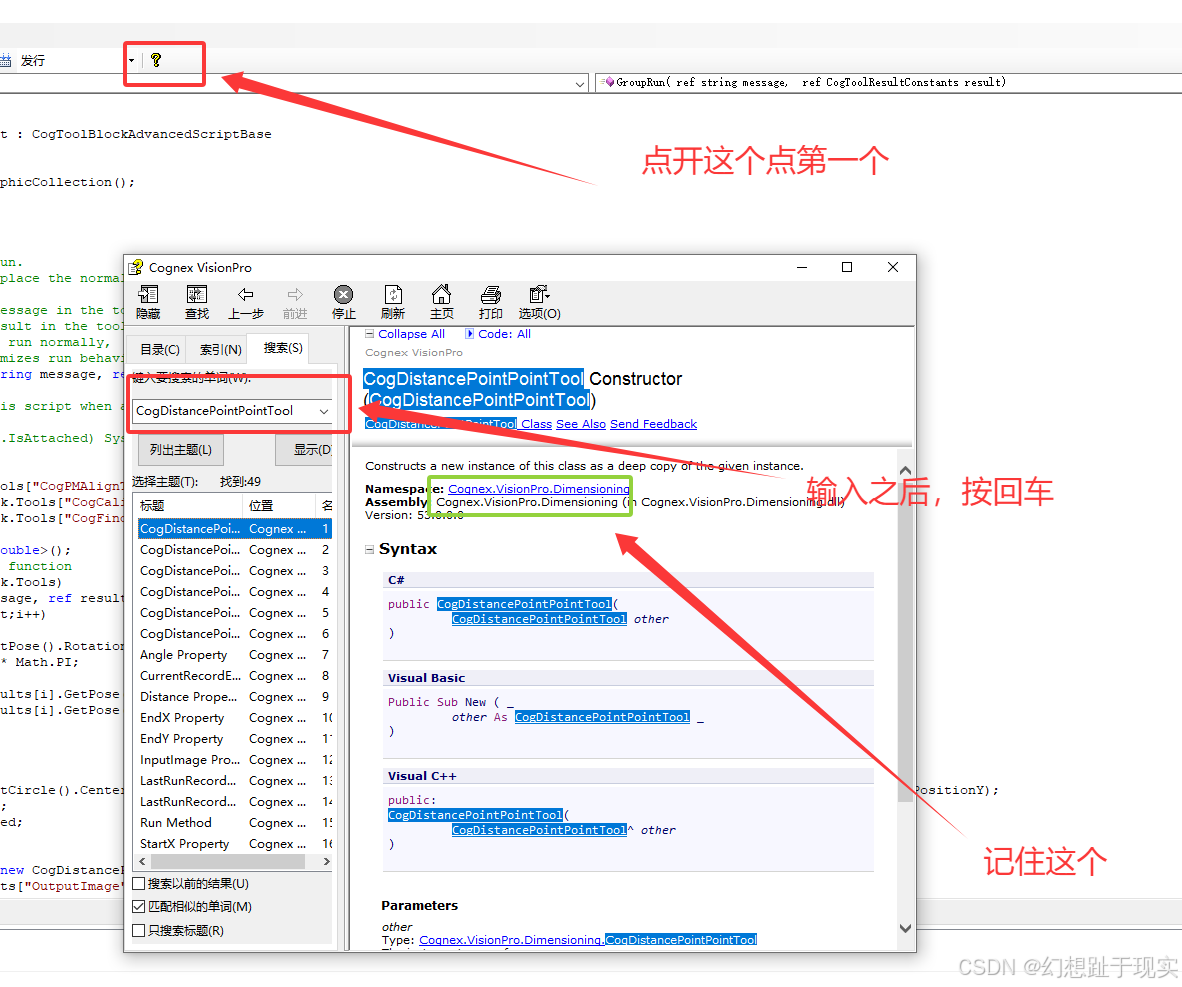
Task: Open the Options (选项) toolbar icon
Action: point(539,295)
